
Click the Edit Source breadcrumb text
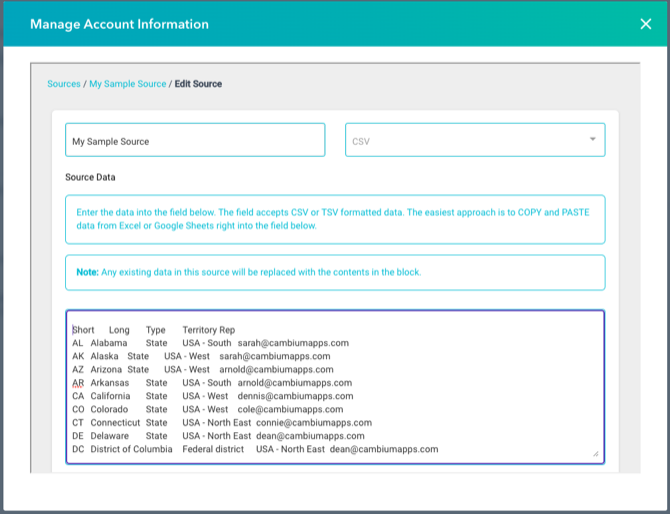pos(198,84)
